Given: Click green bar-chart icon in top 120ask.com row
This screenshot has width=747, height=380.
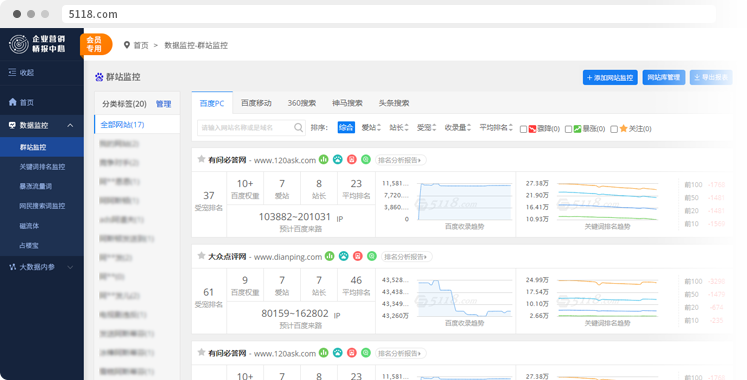Looking at the screenshot, I should (x=323, y=160).
